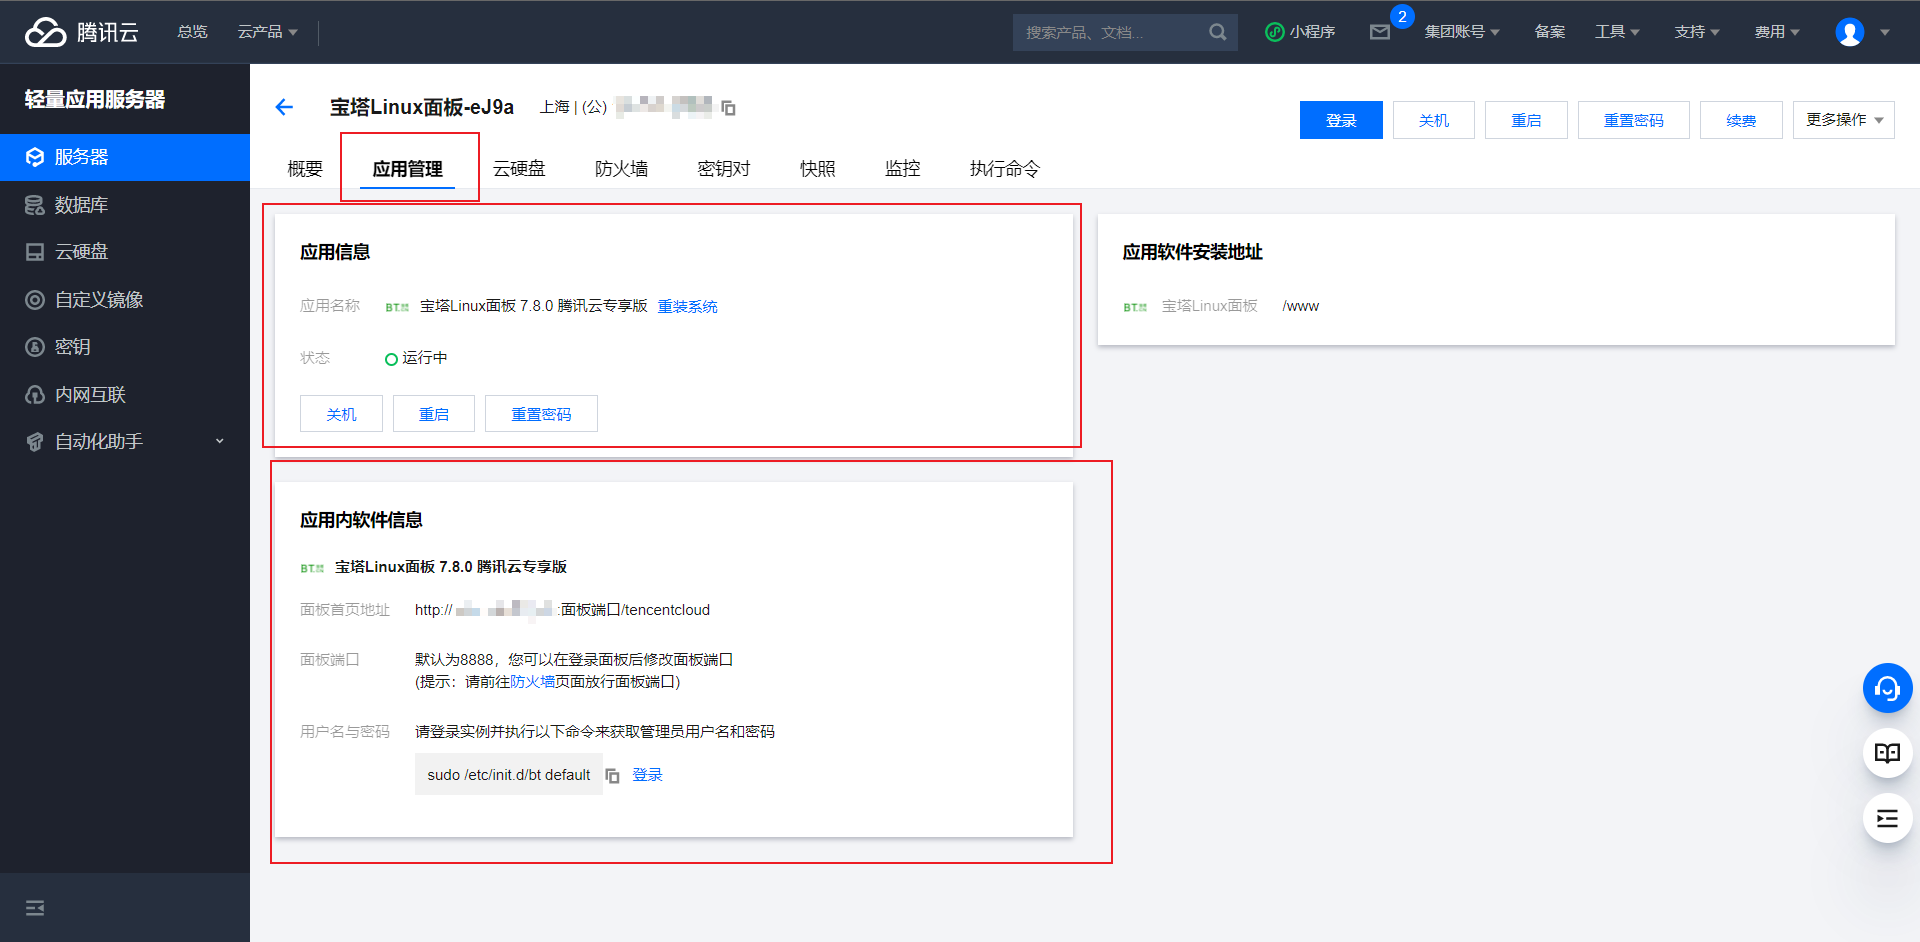Click the Tencent Cloud logo
1920x942 pixels.
point(81,32)
